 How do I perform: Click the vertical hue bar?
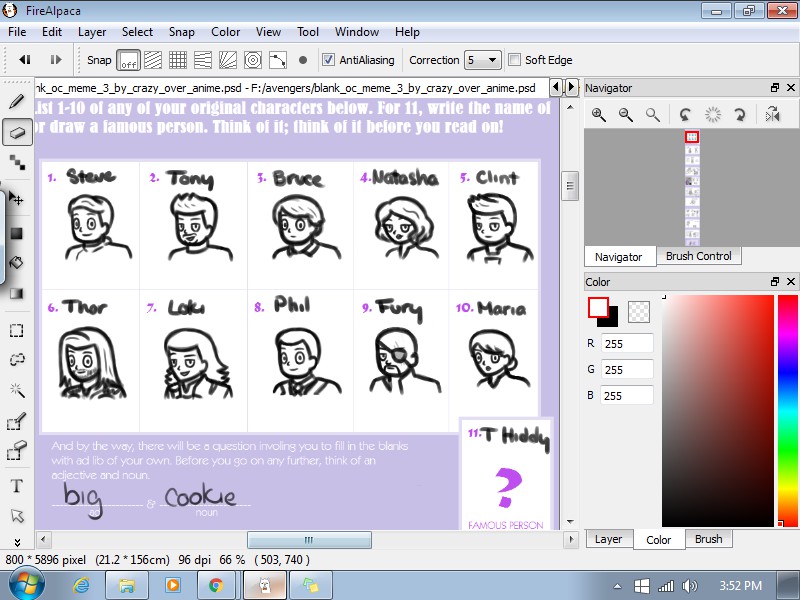(x=788, y=410)
